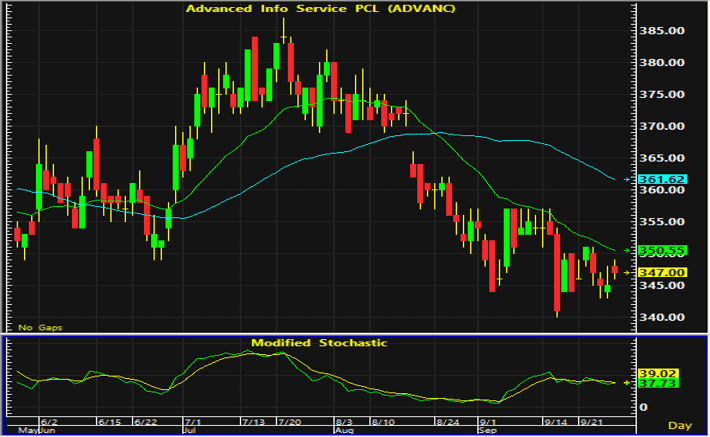This screenshot has width=710, height=437.
Task: Click the 0 level on stochastic axis
Action: point(643,408)
